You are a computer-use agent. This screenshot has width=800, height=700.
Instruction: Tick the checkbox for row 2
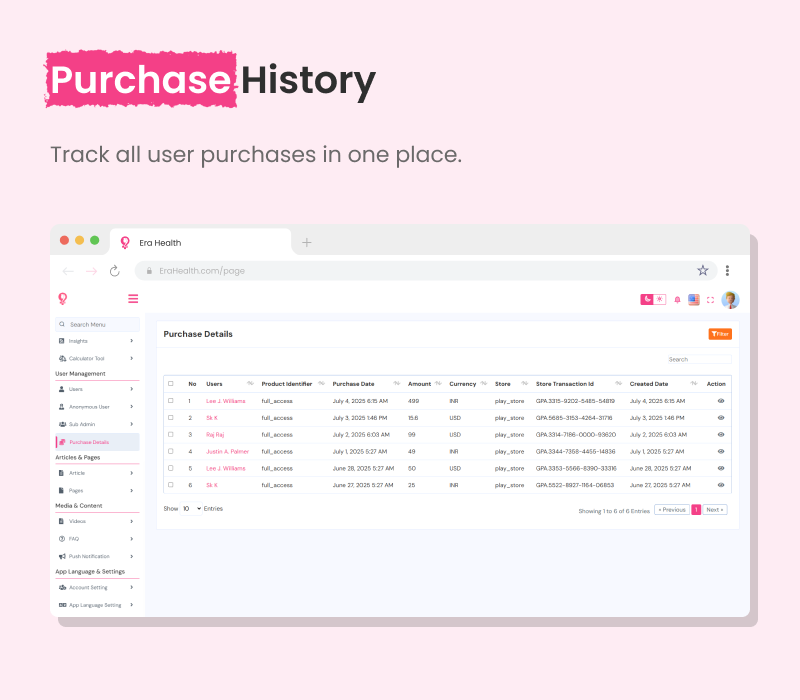pyautogui.click(x=171, y=417)
